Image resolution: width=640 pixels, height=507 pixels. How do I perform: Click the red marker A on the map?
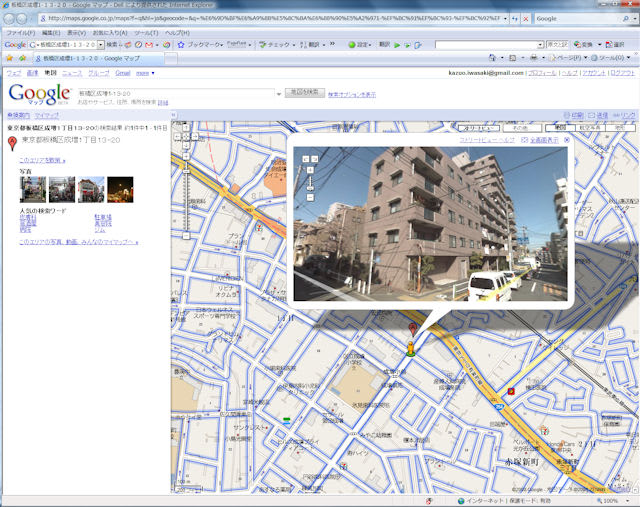(413, 328)
